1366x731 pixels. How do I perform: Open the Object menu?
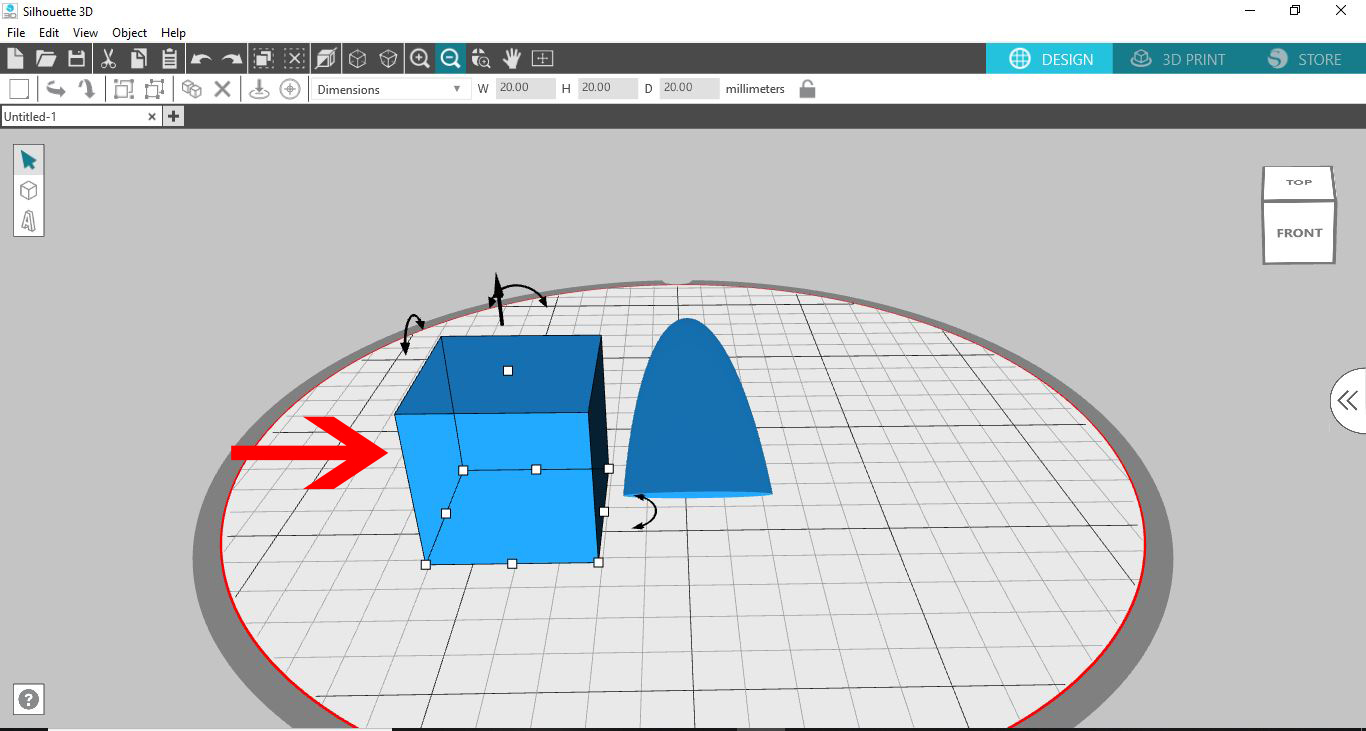[130, 33]
